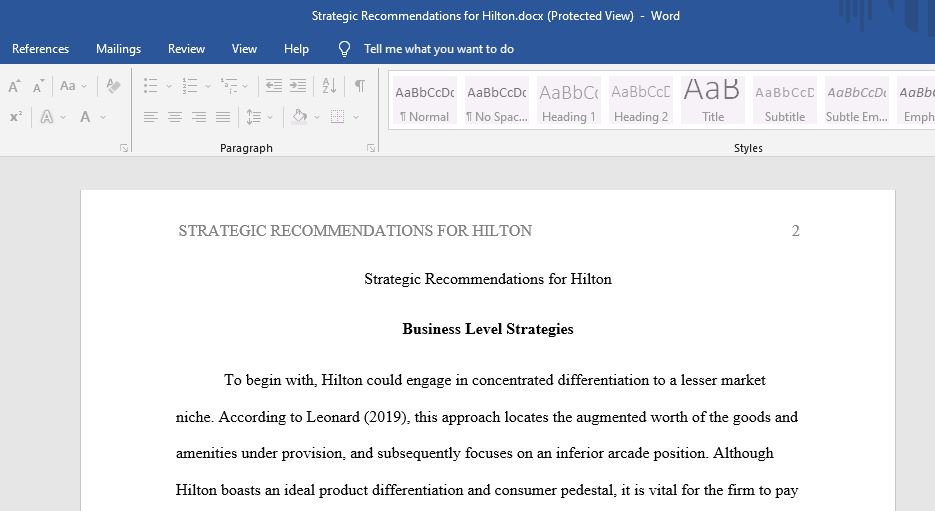Screen dimensions: 935x511
Task: Apply the Normal style
Action: pos(425,100)
